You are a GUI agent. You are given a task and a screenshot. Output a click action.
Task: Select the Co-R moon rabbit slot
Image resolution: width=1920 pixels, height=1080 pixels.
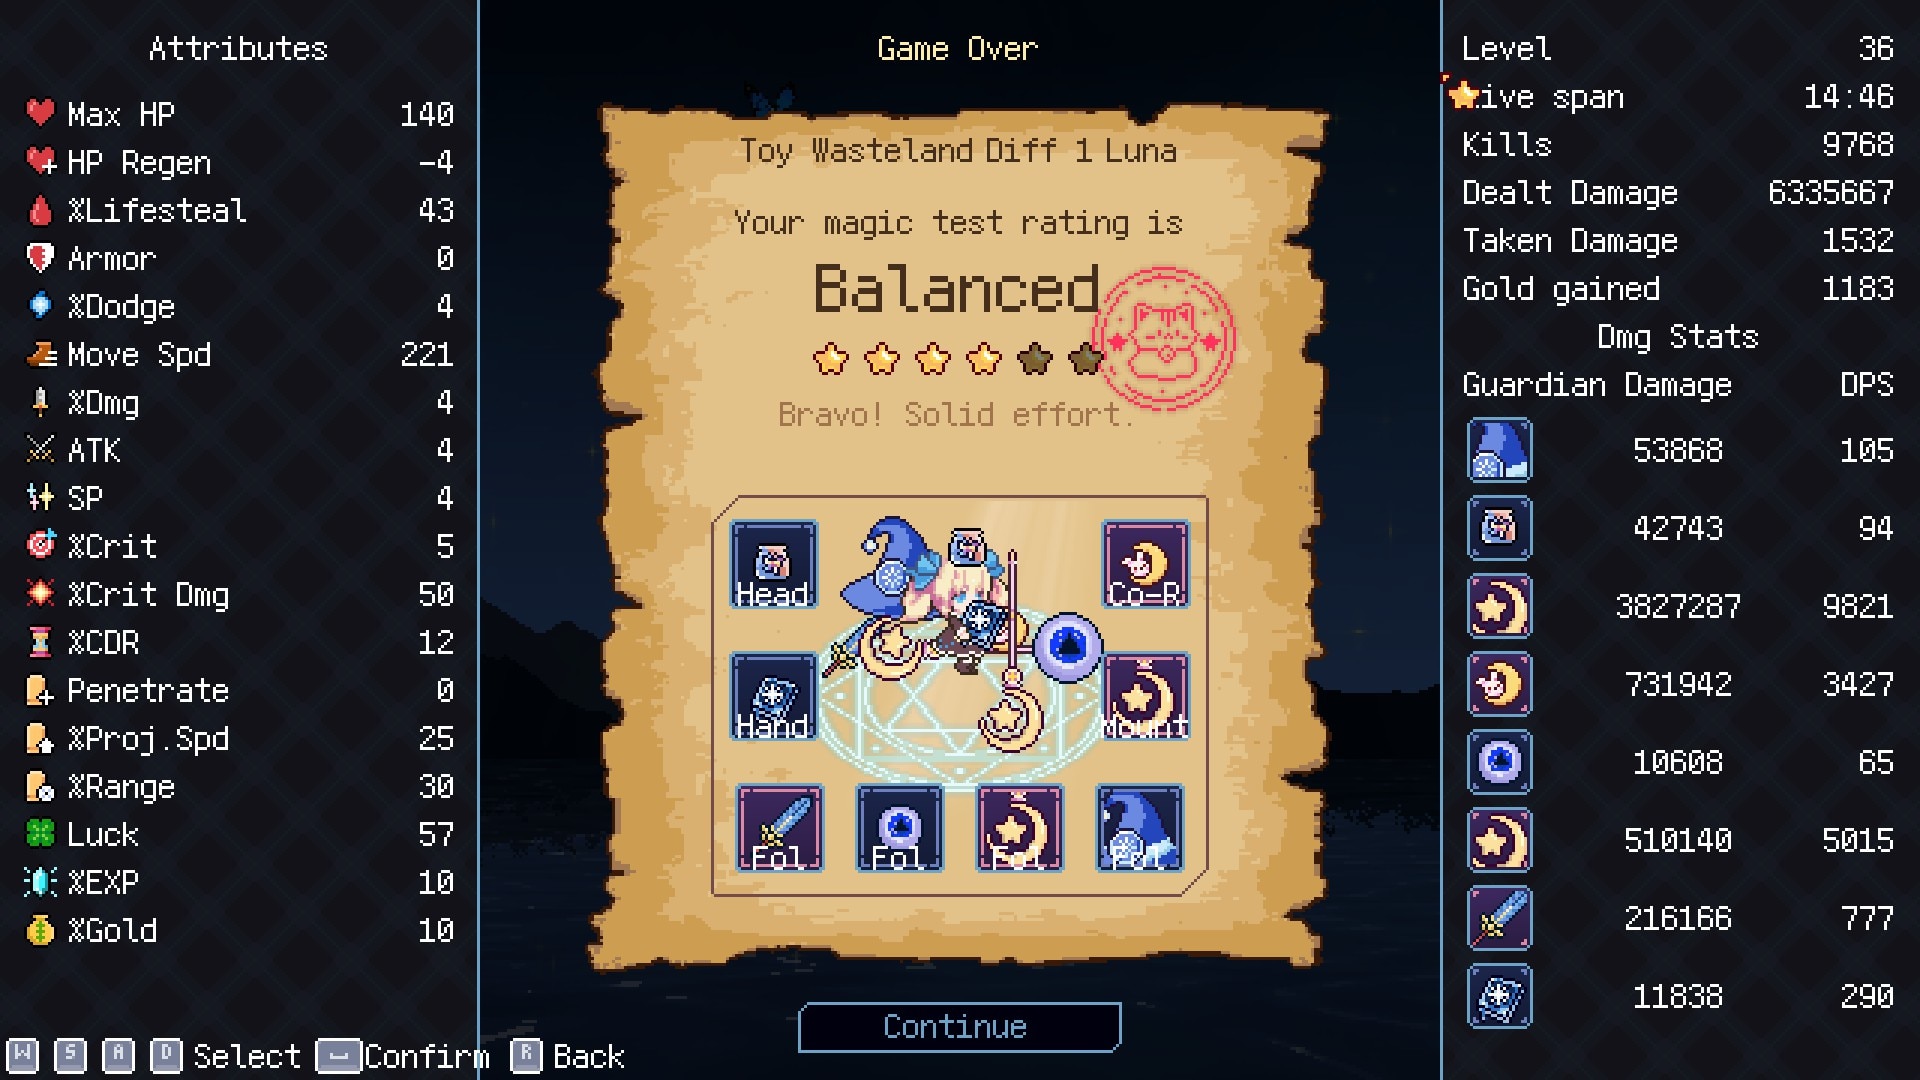(x=1146, y=565)
